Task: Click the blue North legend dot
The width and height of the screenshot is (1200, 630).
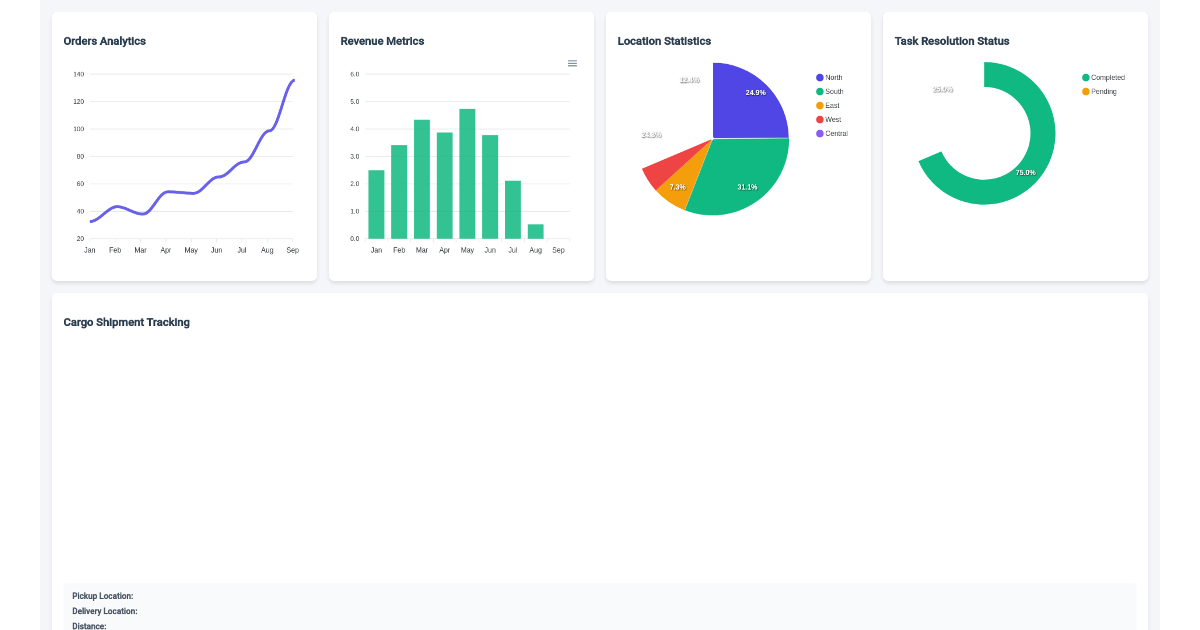Action: 818,77
